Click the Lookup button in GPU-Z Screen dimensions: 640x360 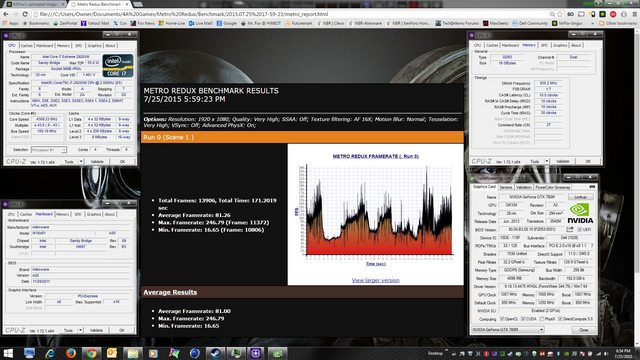click(x=580, y=197)
